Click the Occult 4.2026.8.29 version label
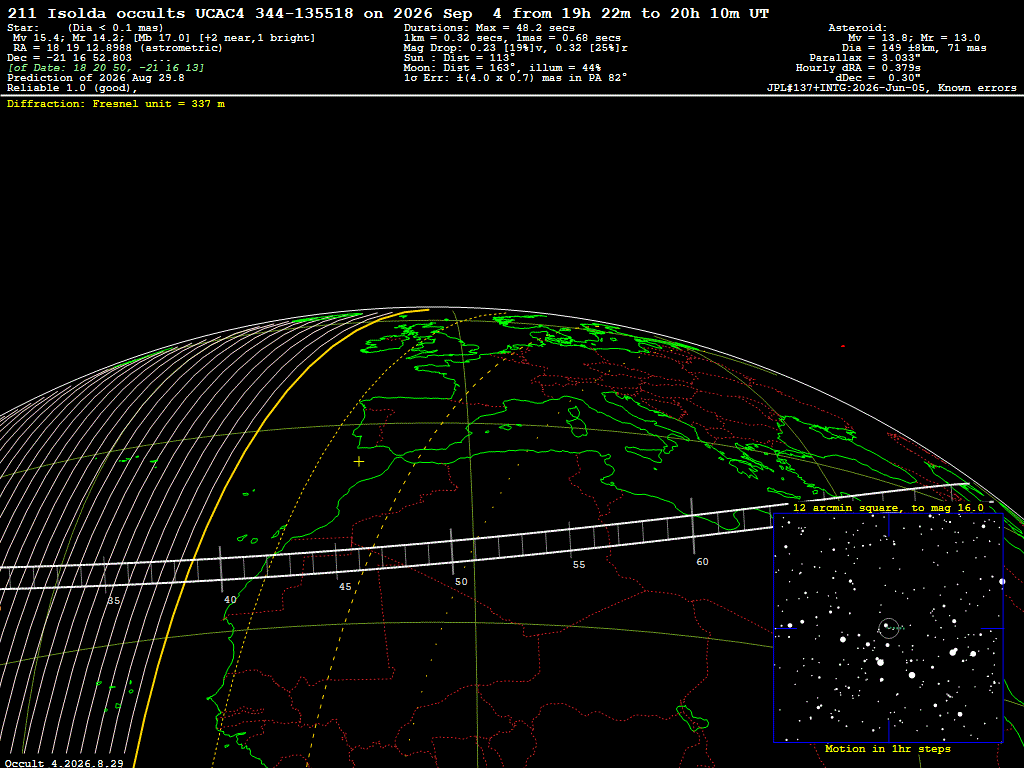The image size is (1024, 768). point(64,763)
